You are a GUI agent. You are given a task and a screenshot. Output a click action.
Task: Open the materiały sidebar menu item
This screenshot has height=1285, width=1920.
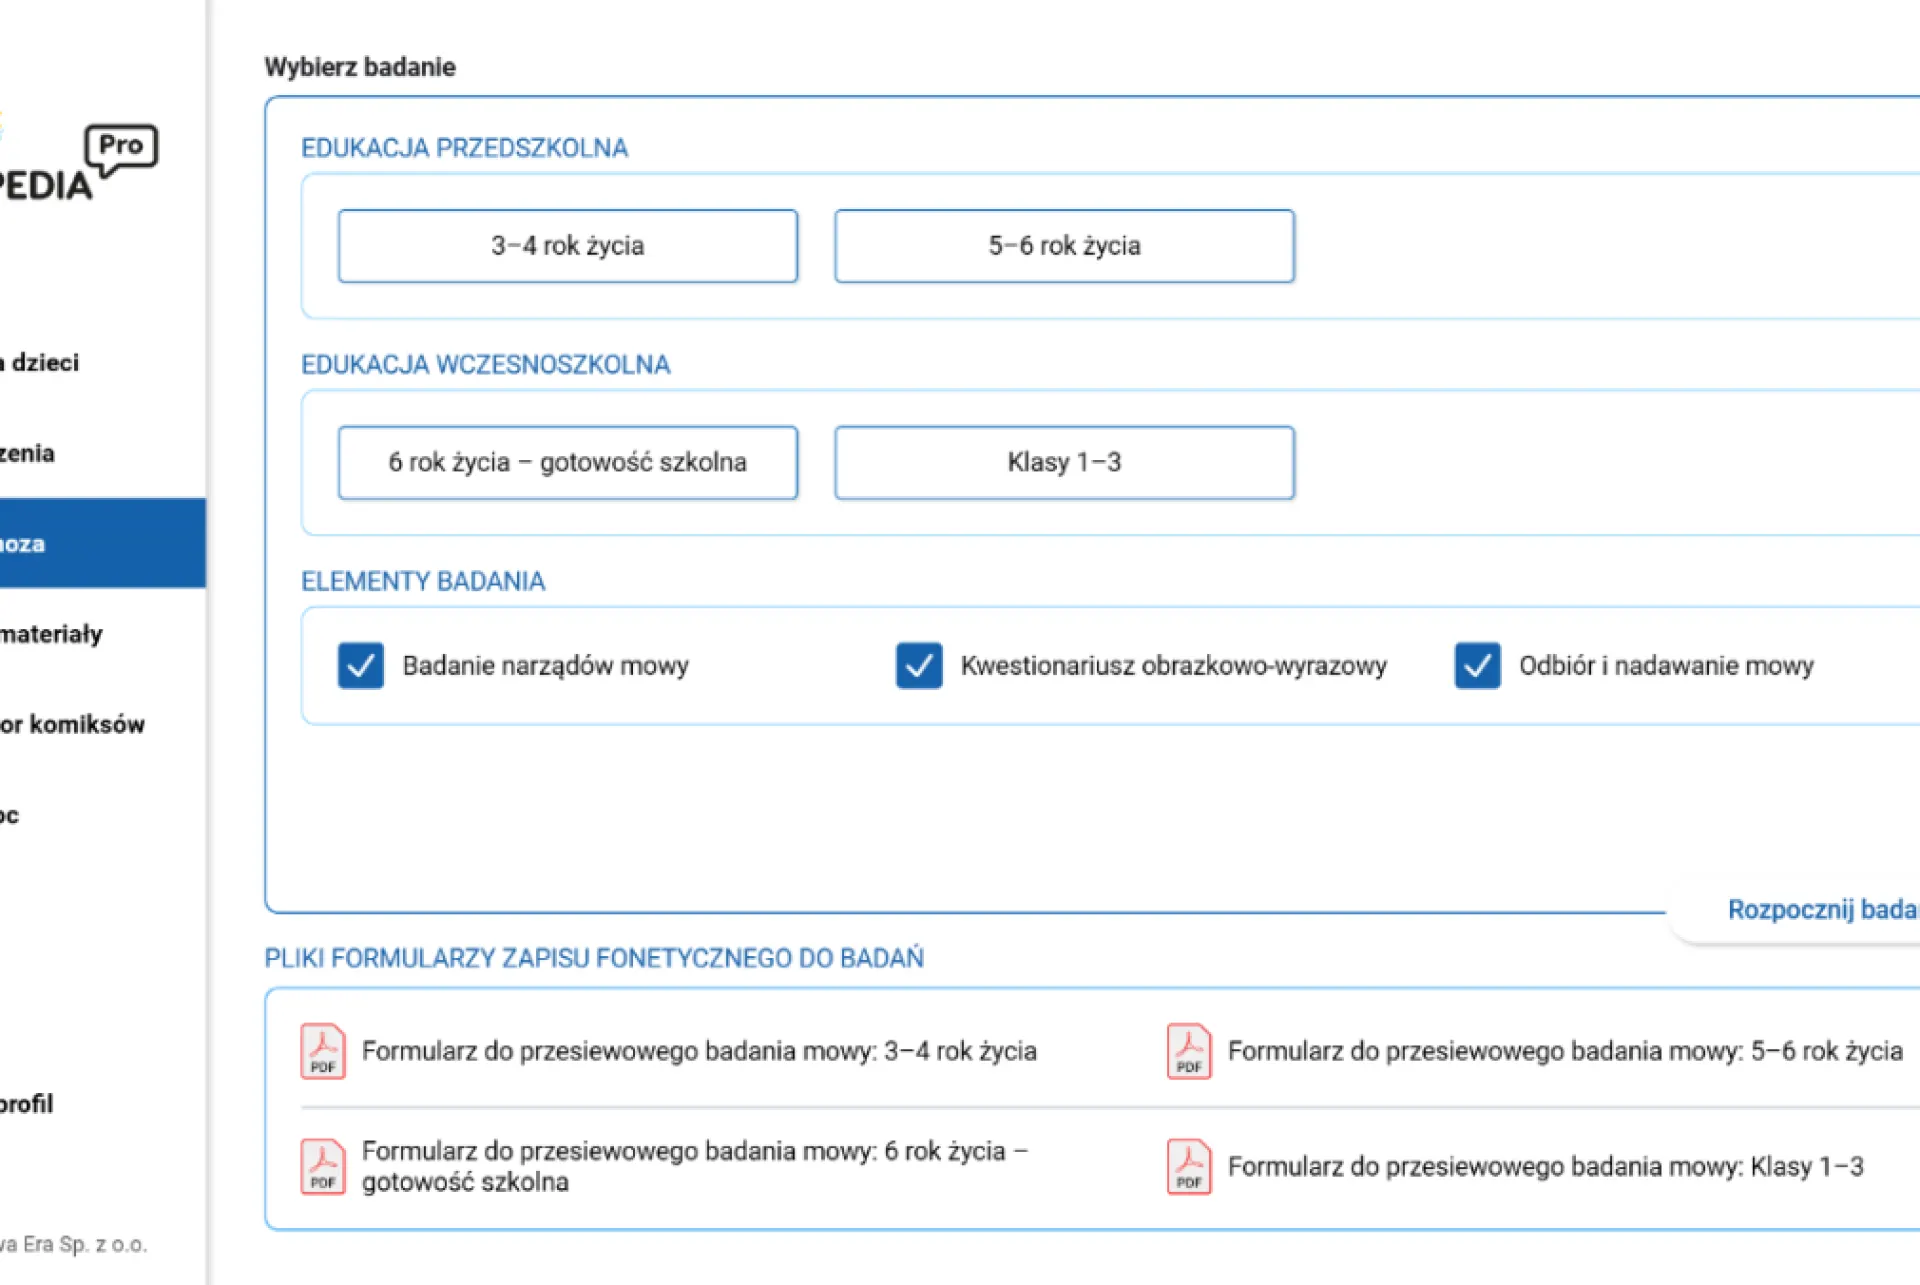tap(52, 634)
